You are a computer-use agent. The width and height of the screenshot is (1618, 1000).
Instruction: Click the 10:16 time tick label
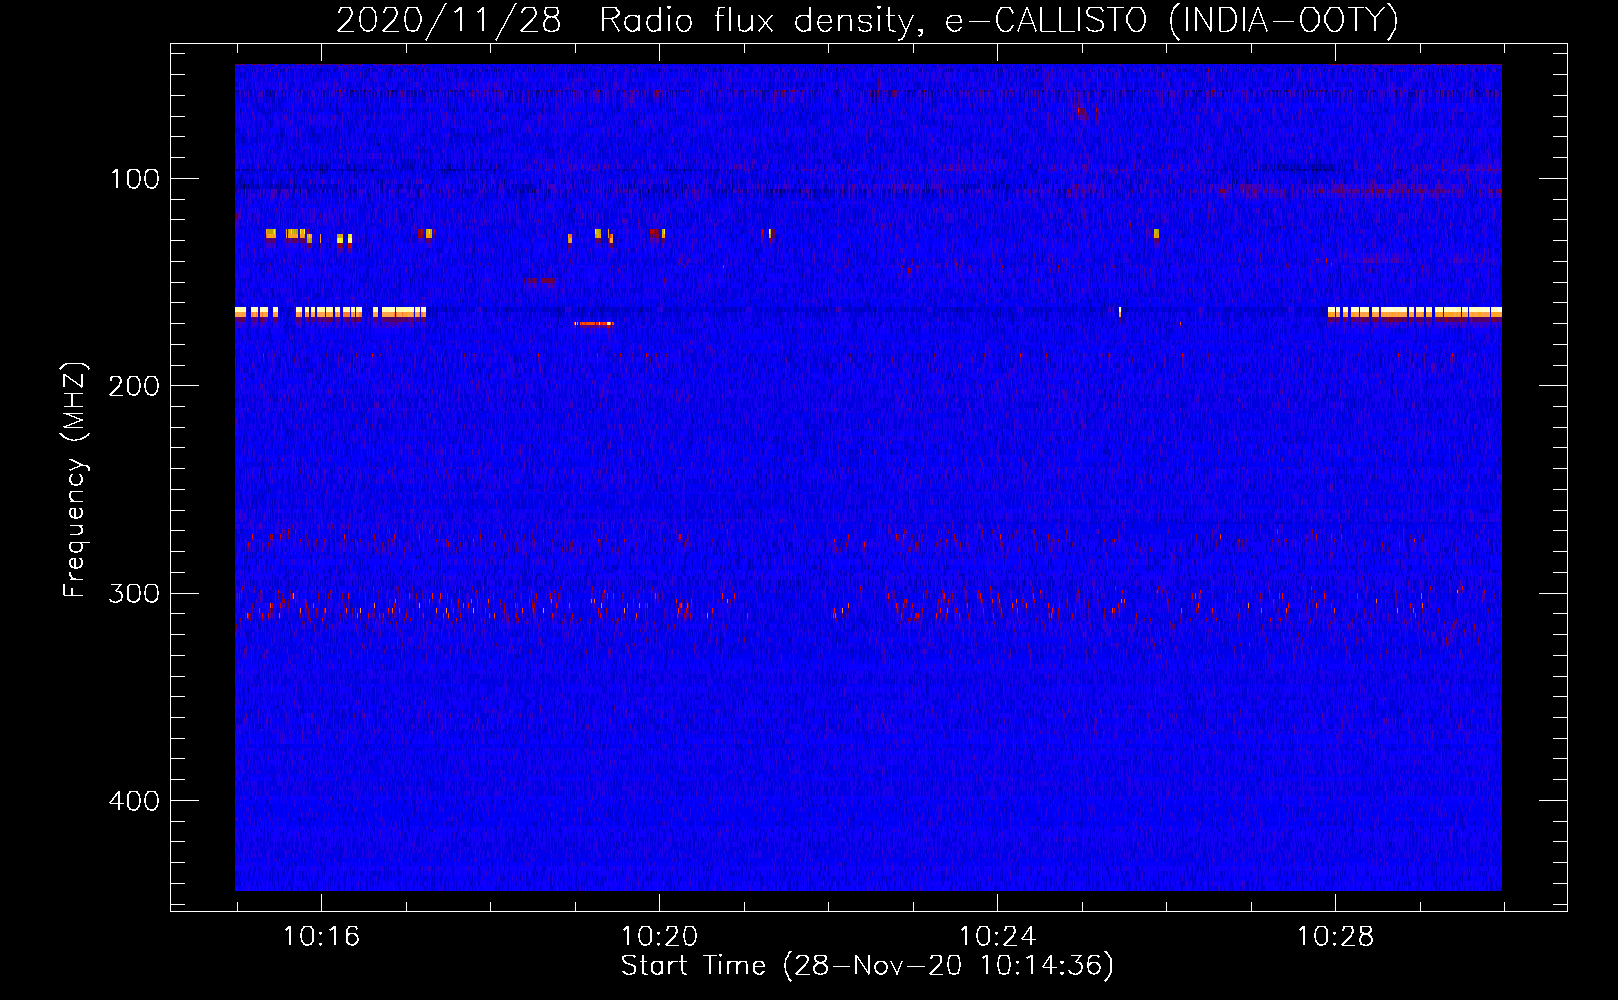321,937
